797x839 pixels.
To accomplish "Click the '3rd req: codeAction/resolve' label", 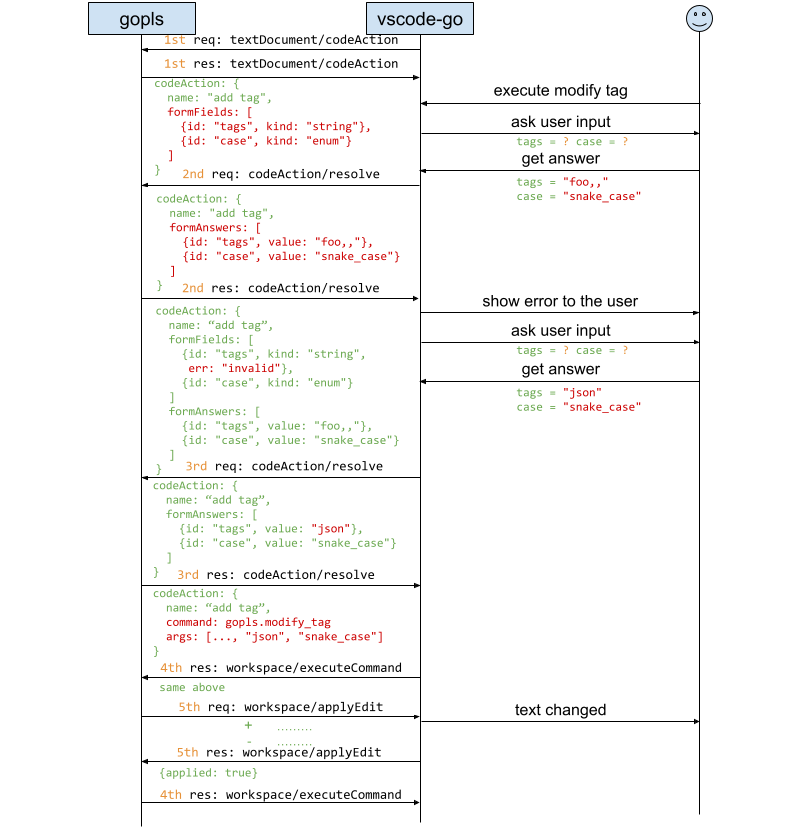I will coord(284,466).
